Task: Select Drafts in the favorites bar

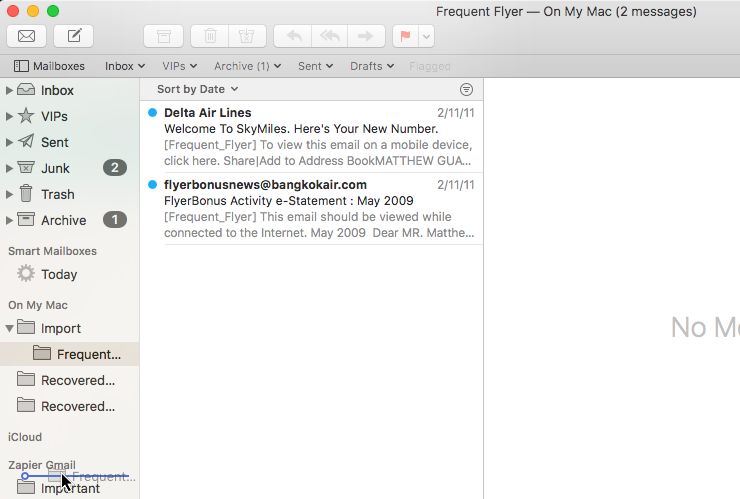Action: pyautogui.click(x=371, y=66)
